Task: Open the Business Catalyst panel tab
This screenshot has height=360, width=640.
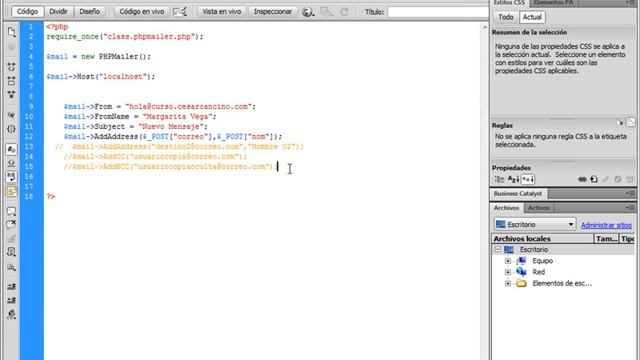Action: pyautogui.click(x=518, y=193)
